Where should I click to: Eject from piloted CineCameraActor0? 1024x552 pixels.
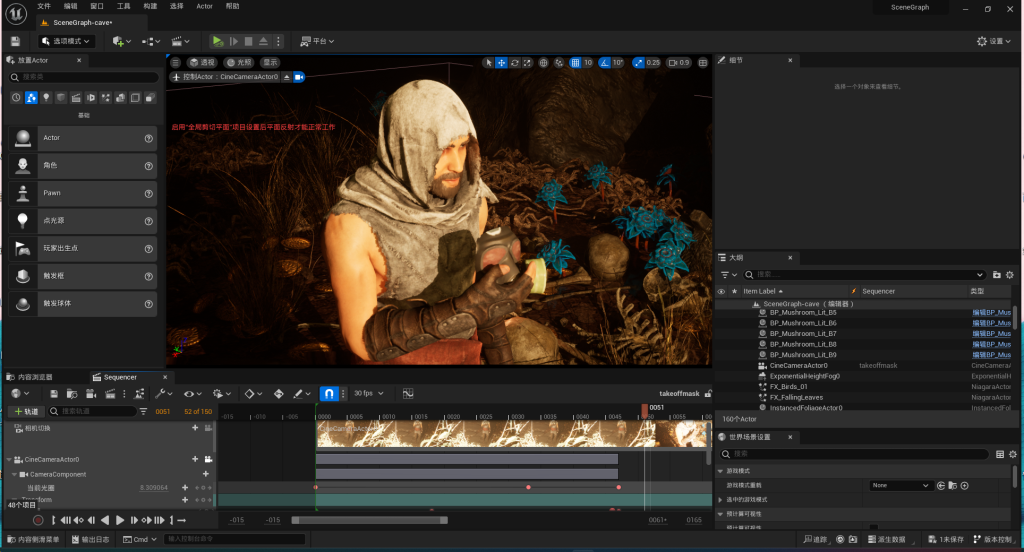click(x=286, y=77)
